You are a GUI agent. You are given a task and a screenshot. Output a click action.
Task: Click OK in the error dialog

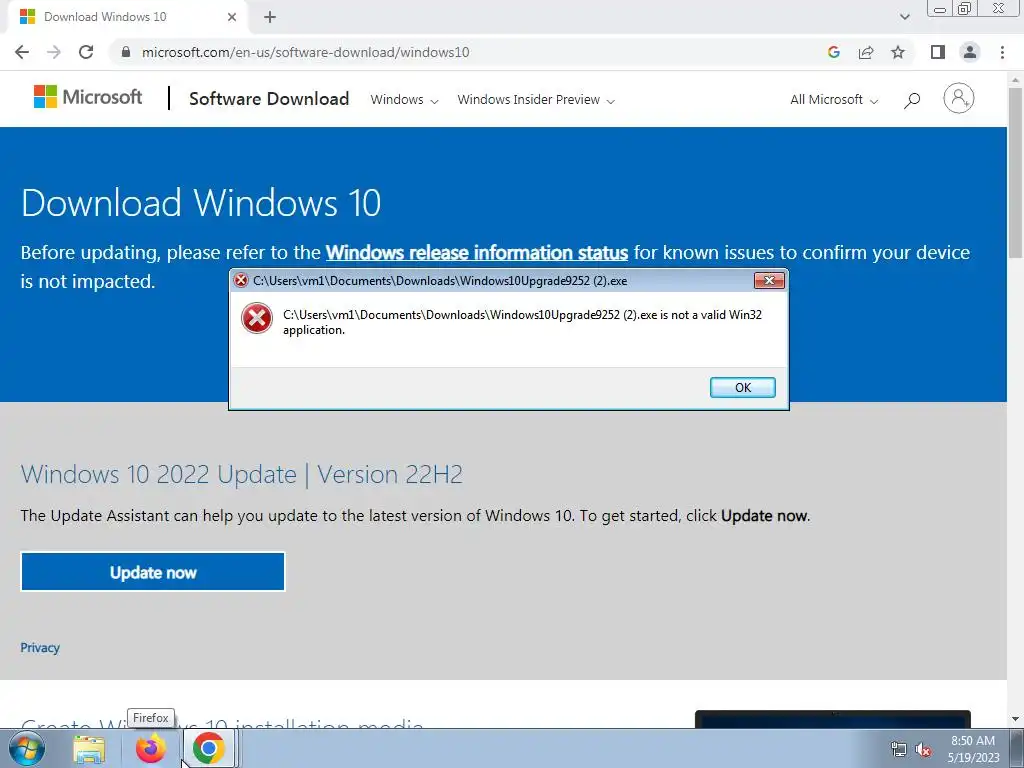click(743, 387)
